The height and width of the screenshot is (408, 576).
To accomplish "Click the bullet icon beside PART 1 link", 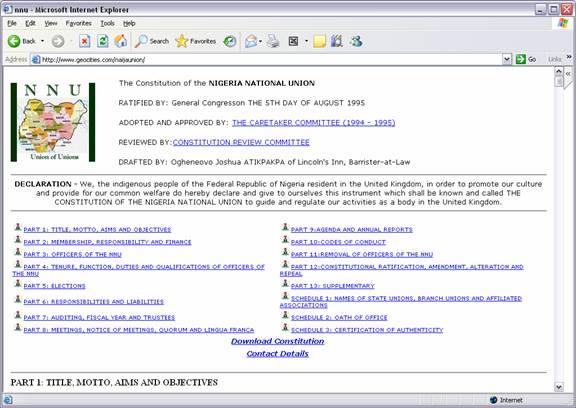I will click(18, 227).
